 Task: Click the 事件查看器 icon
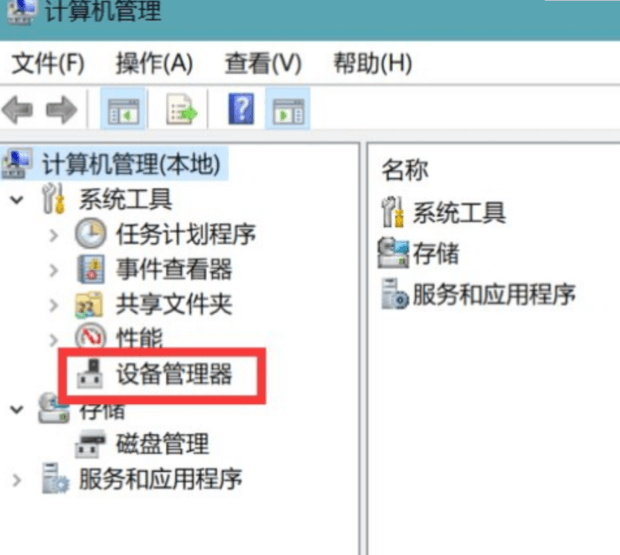click(91, 269)
